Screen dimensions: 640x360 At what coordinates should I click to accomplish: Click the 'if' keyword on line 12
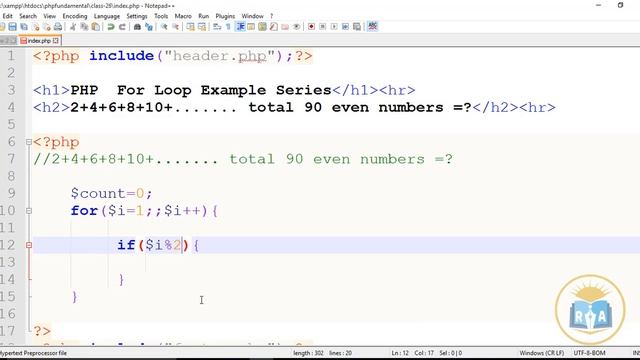(x=126, y=245)
